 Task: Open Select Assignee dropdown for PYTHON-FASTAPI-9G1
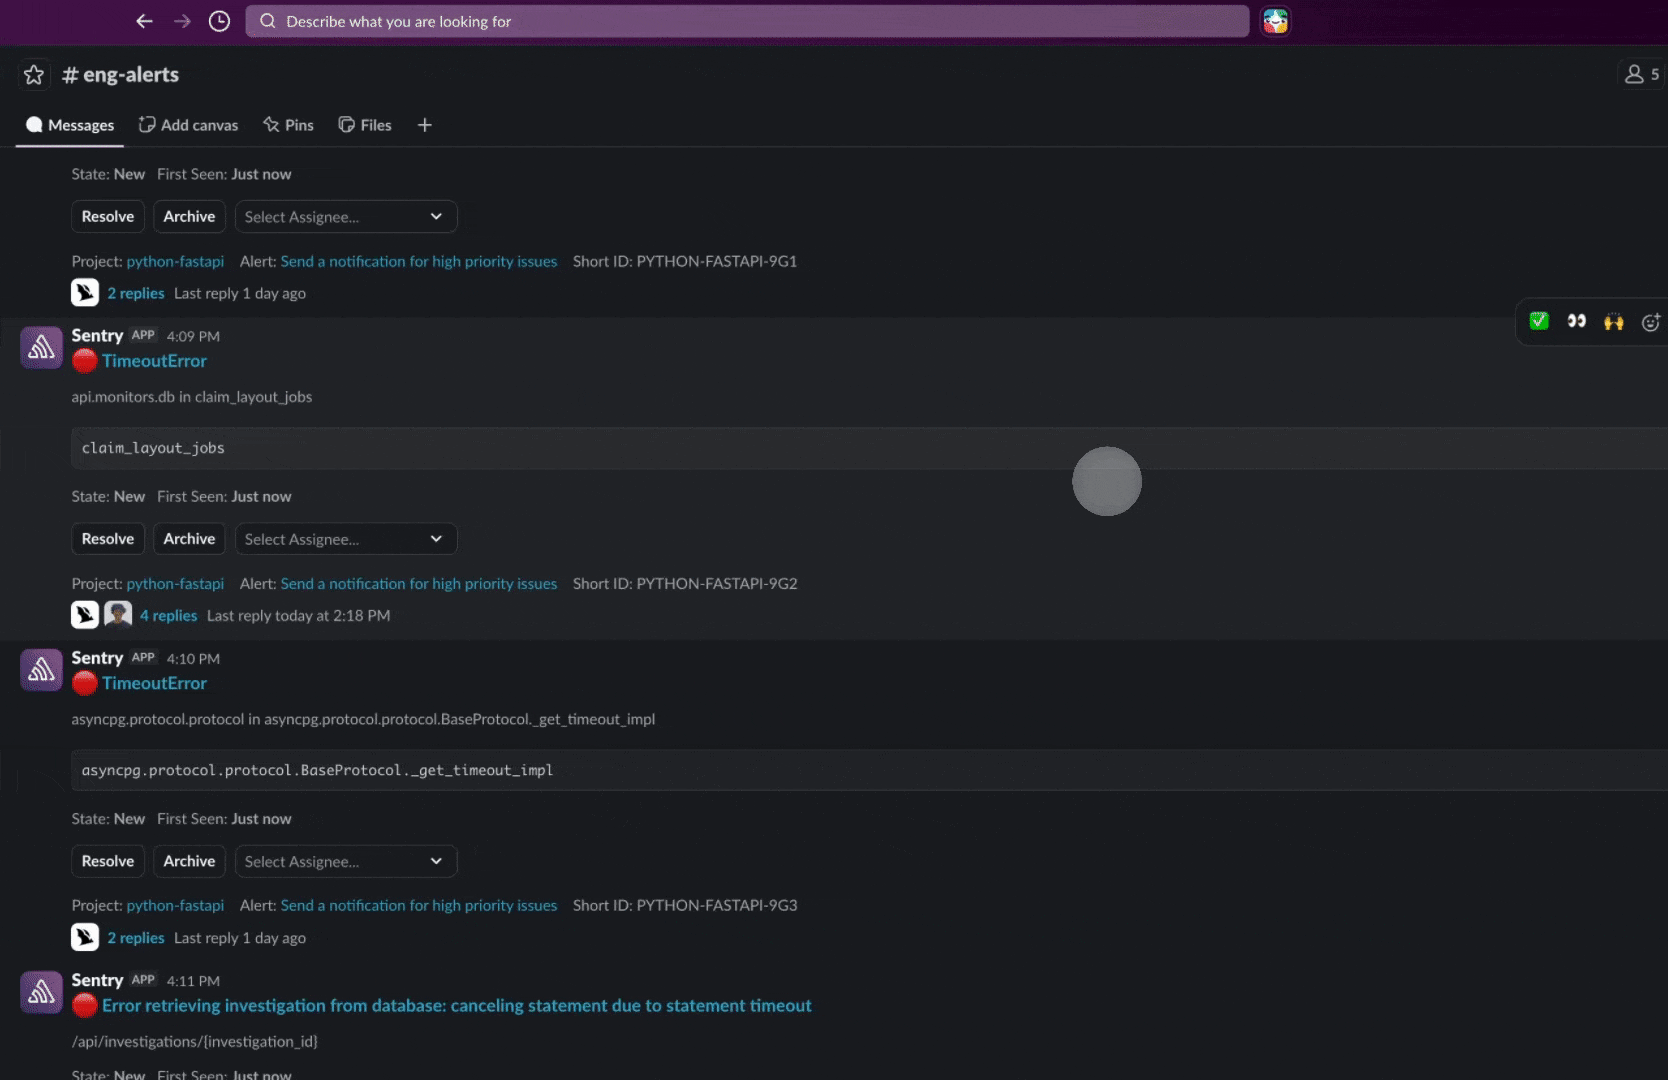pyautogui.click(x=346, y=216)
